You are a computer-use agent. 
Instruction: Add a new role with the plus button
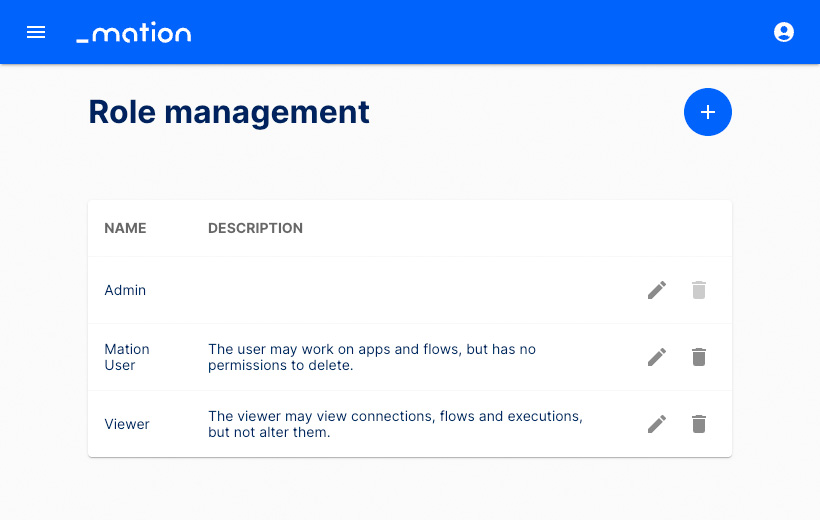coord(708,112)
